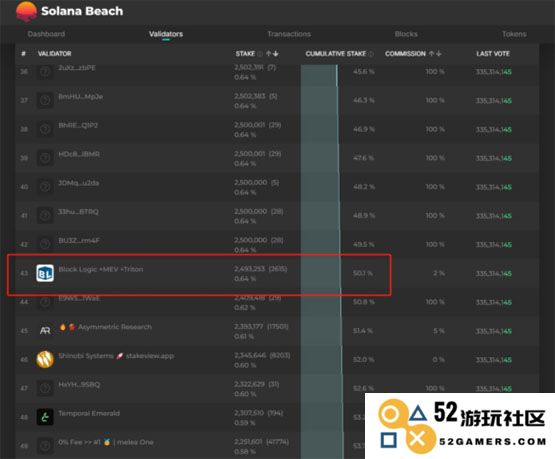555x459 pixels.
Task: Open the Tokens tab
Action: [x=514, y=34]
